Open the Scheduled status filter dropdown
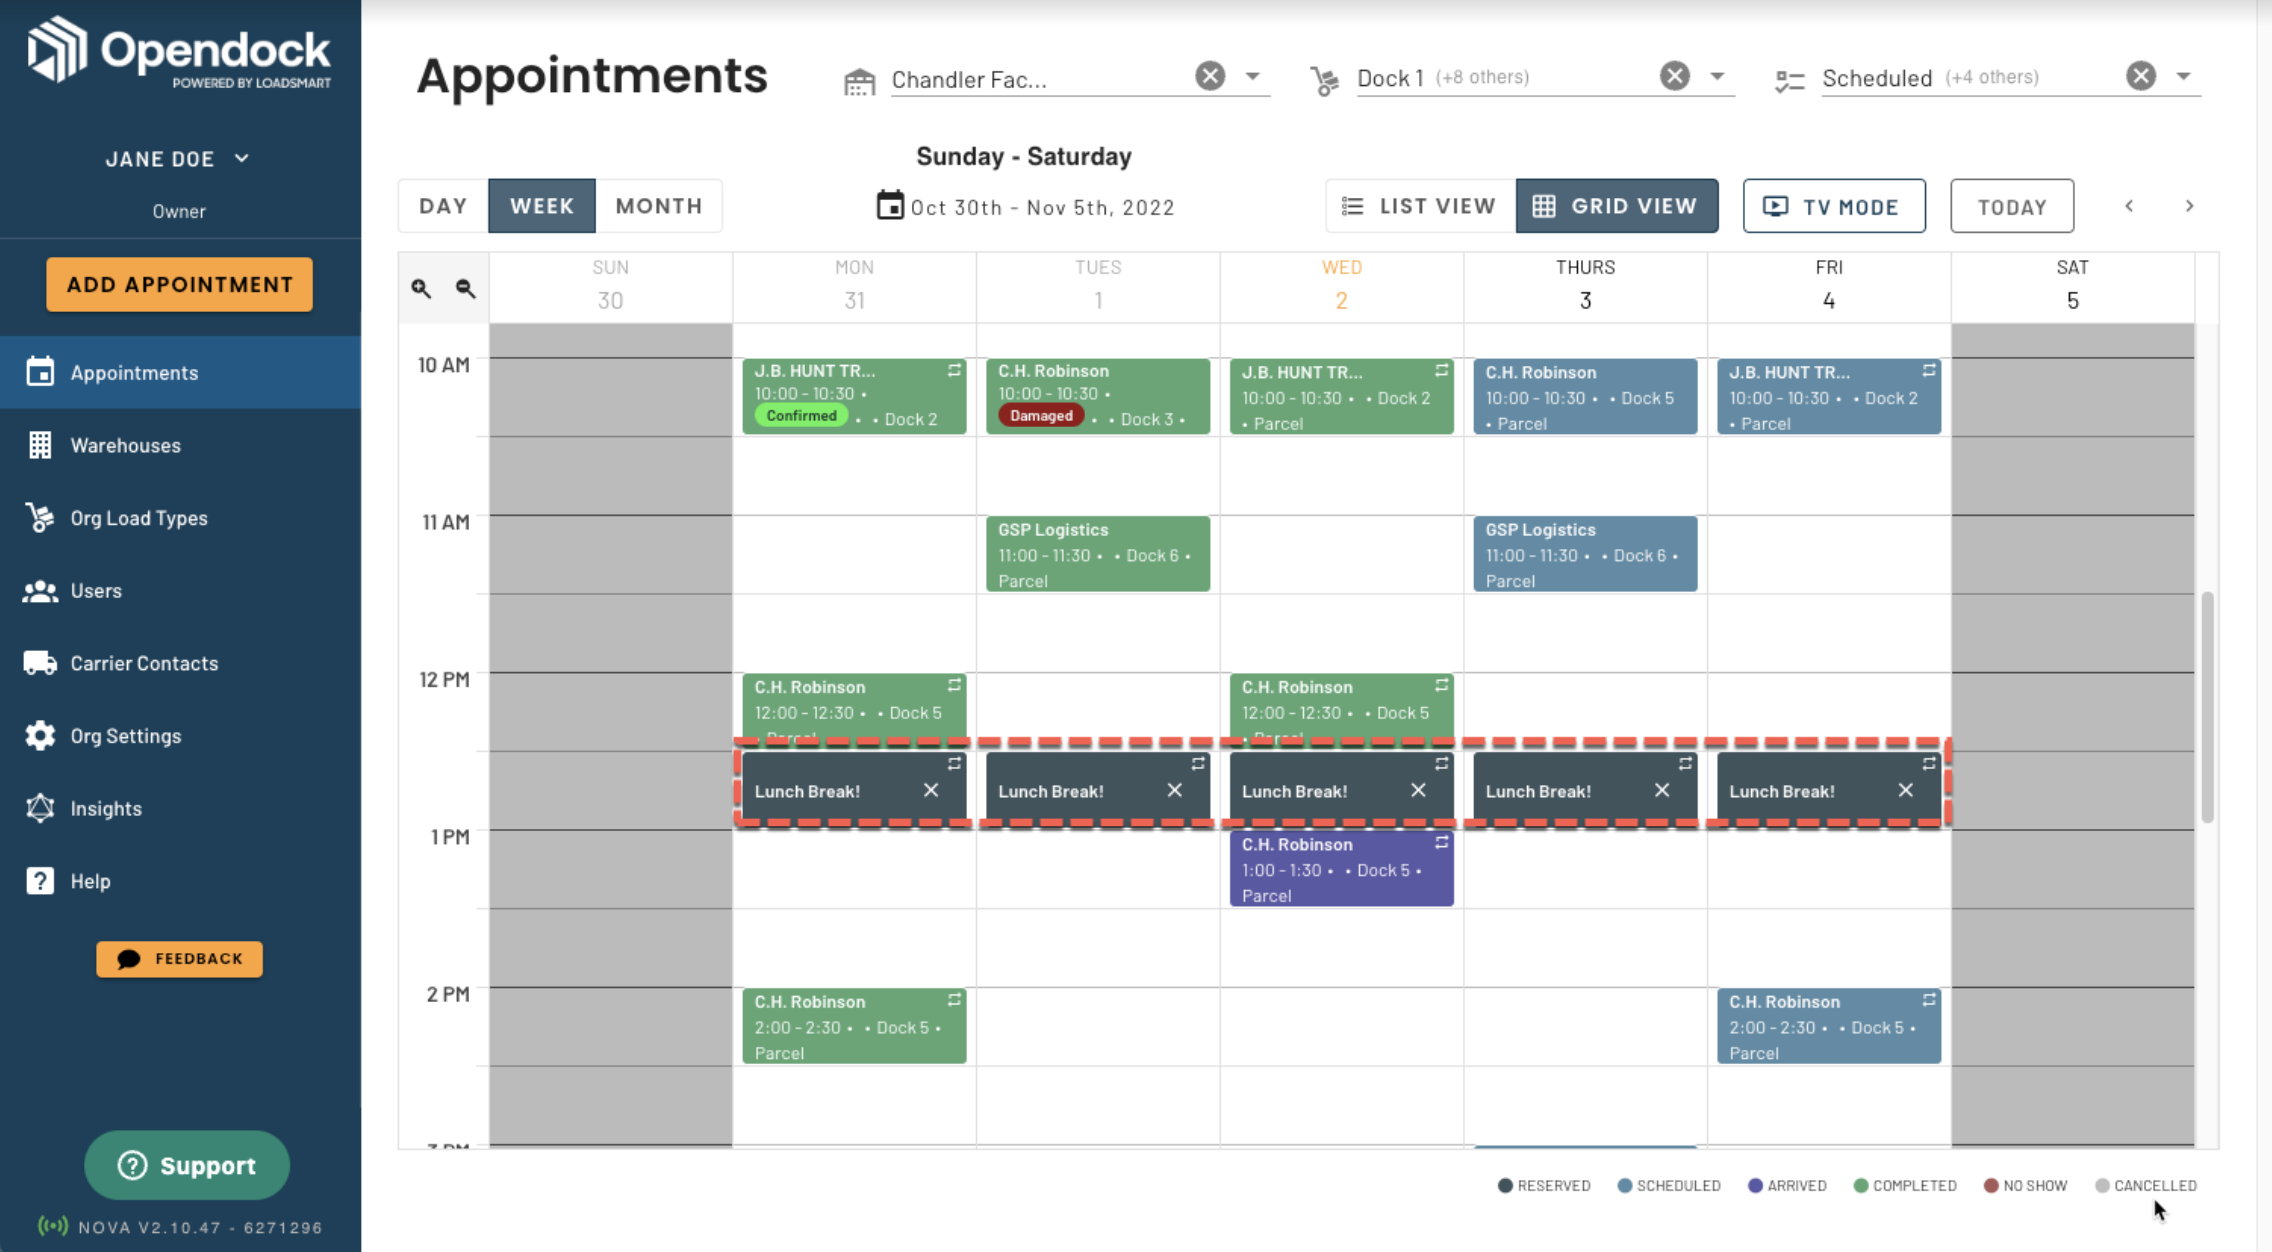Image resolution: width=2272 pixels, height=1252 pixels. [x=2183, y=77]
